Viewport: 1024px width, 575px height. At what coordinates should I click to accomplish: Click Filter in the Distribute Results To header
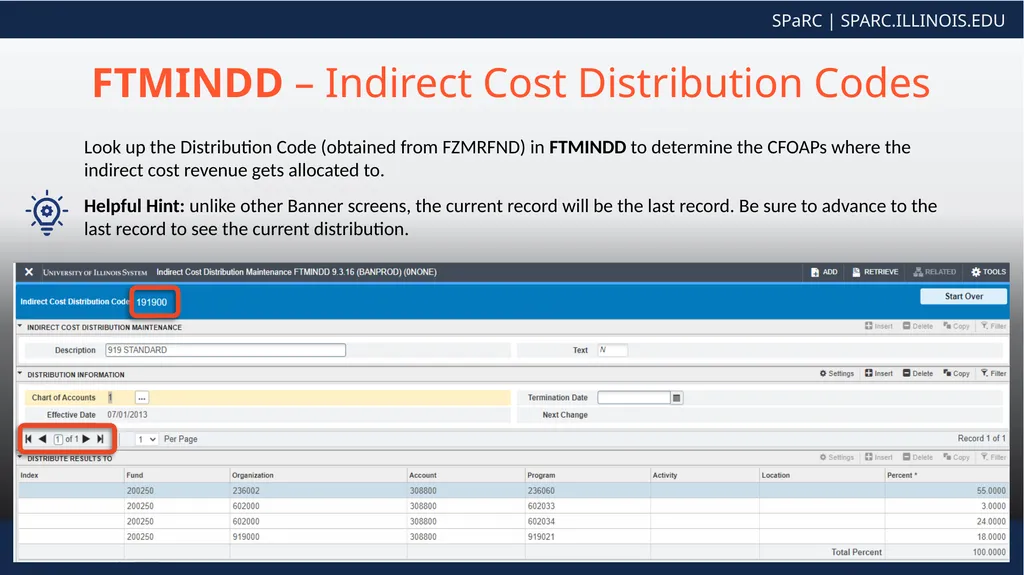point(993,457)
